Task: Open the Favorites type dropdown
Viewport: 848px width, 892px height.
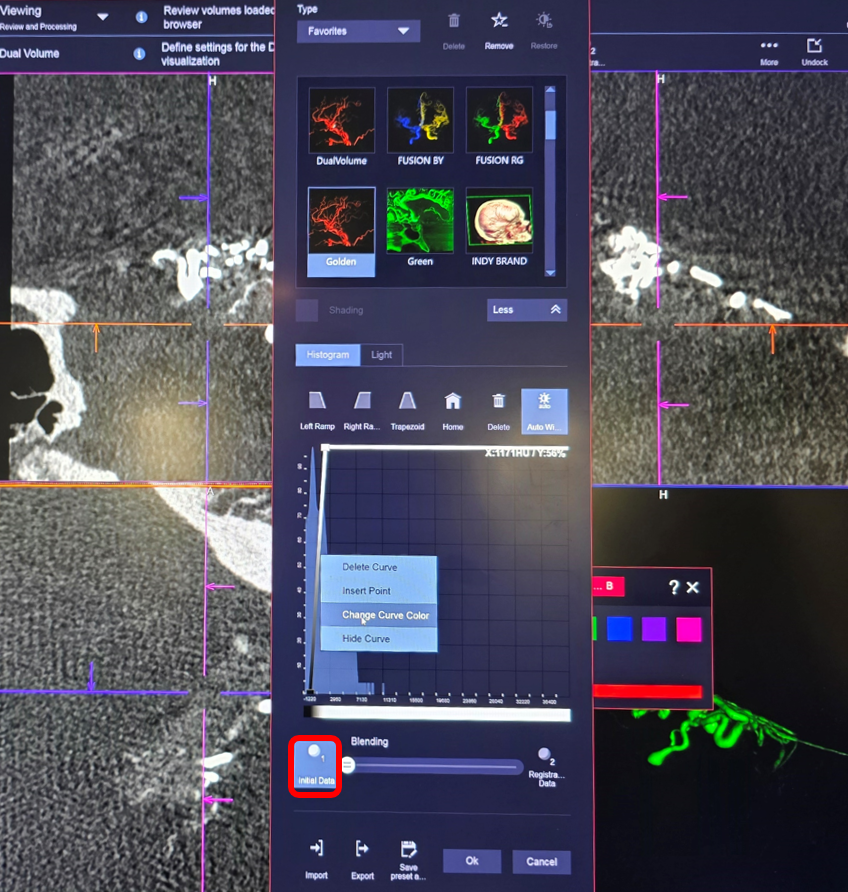Action: 357,31
